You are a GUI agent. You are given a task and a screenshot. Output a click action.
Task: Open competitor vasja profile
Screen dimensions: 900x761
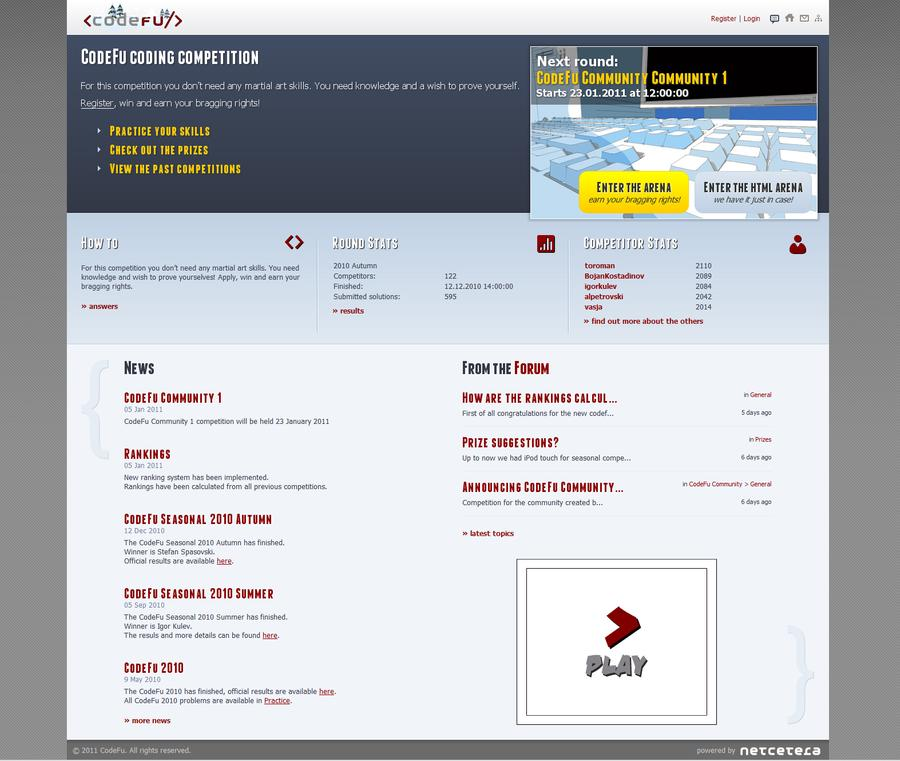click(593, 307)
